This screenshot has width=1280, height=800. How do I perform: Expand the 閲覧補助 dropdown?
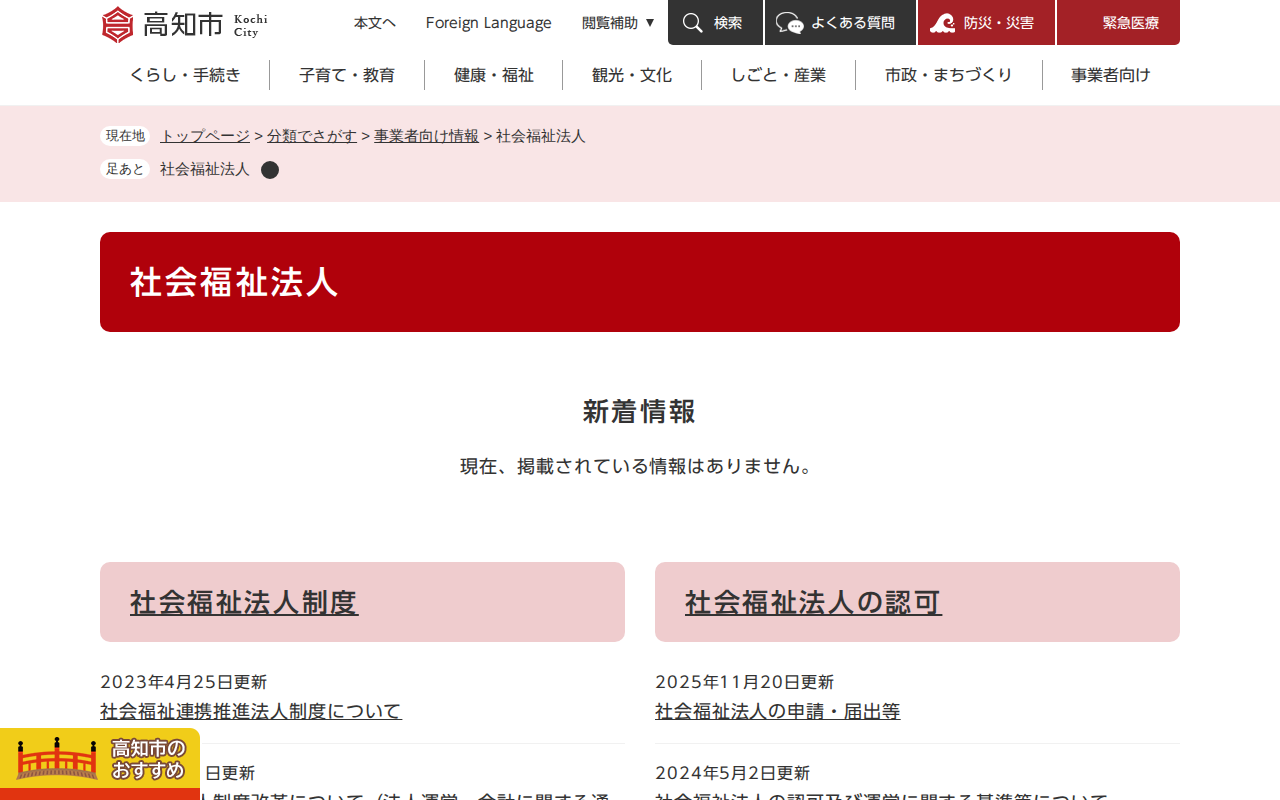tap(618, 22)
